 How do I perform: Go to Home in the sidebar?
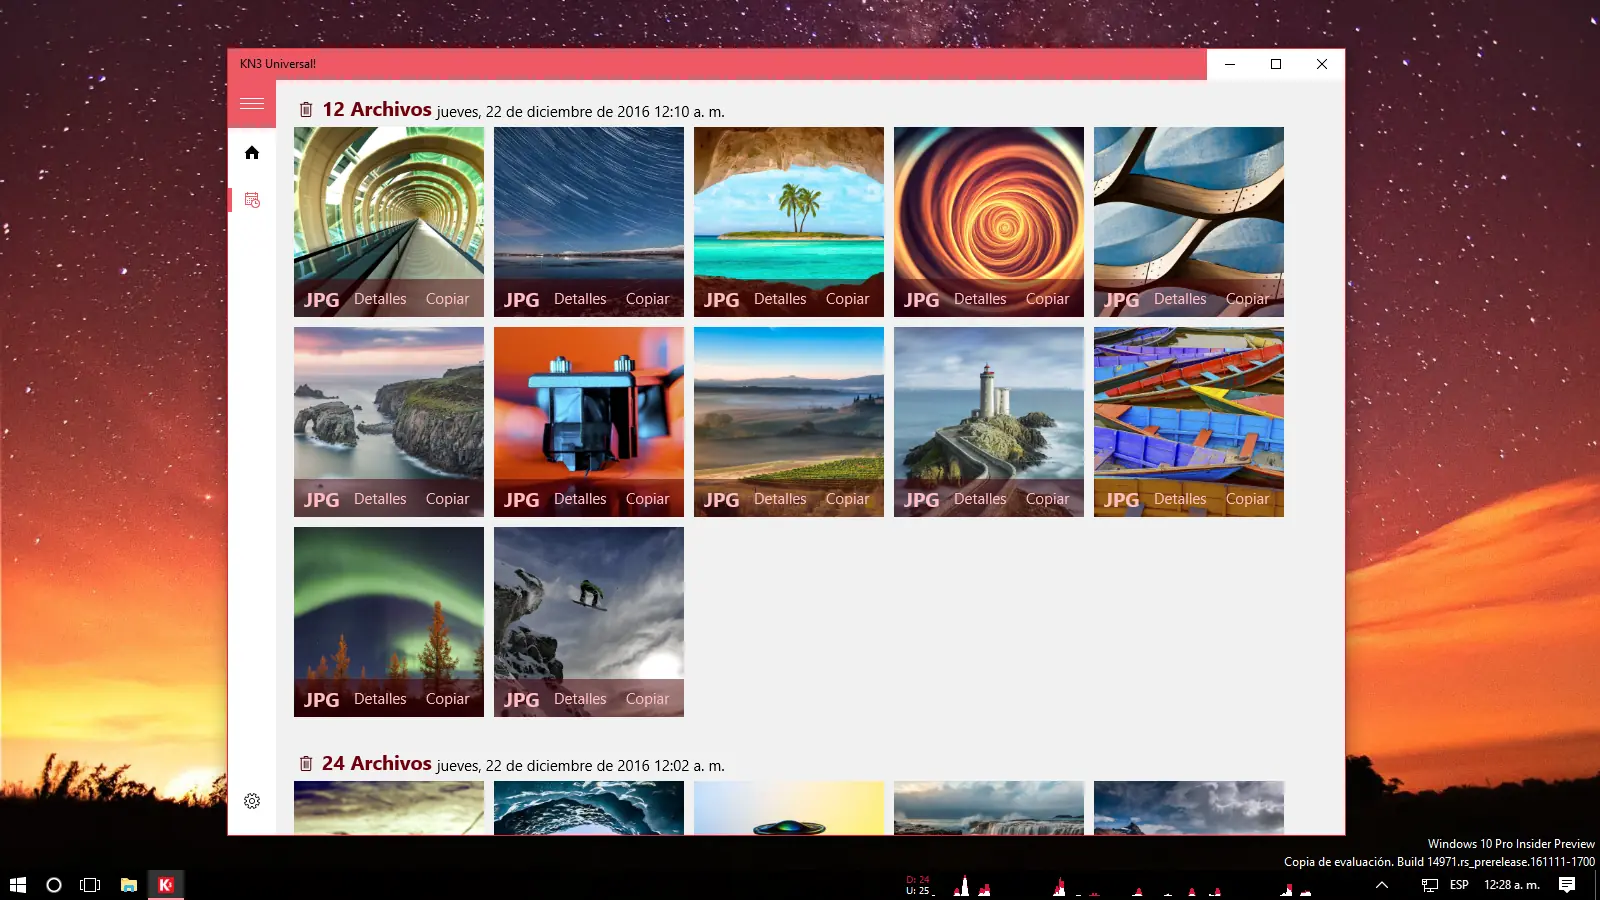tap(252, 153)
